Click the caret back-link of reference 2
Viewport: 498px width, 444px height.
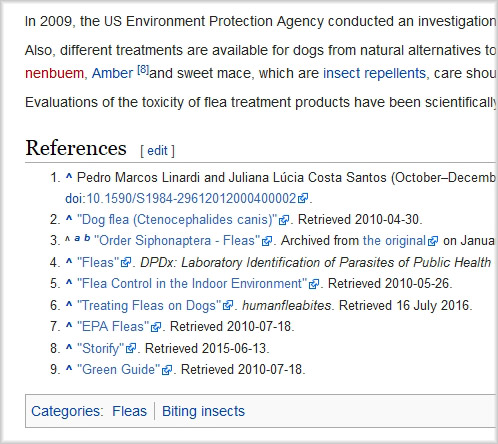click(69, 219)
